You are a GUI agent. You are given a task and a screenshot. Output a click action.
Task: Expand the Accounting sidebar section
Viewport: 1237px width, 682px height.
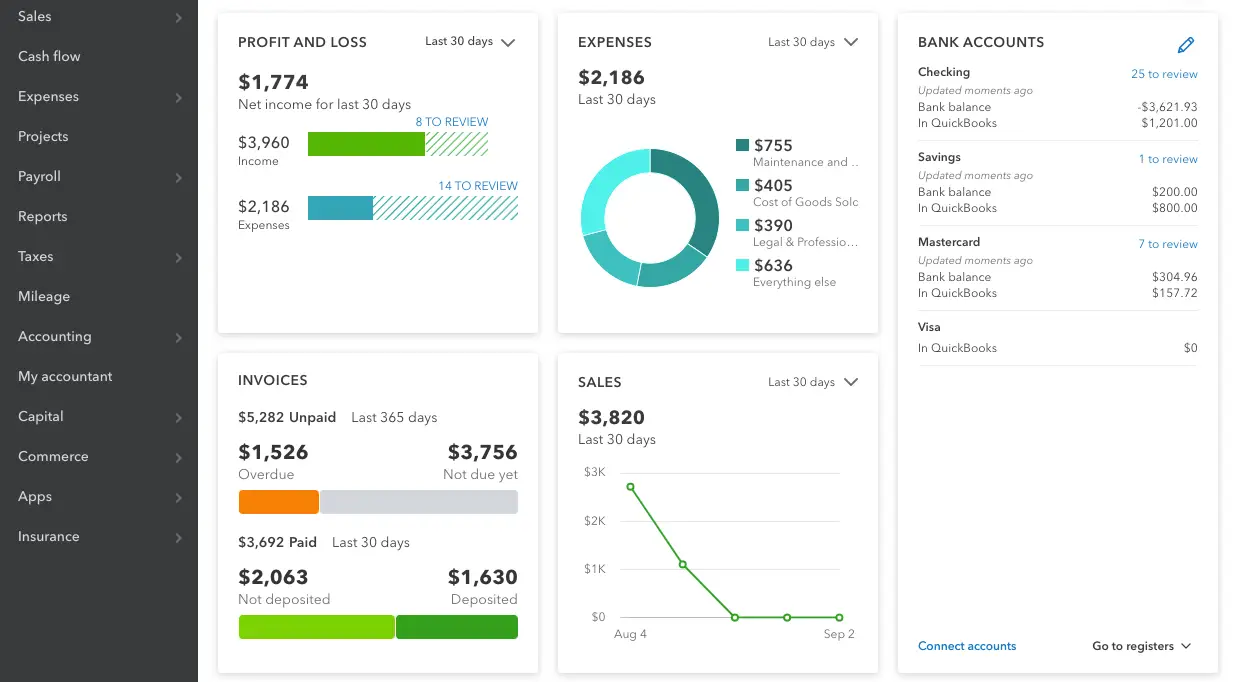coord(178,337)
